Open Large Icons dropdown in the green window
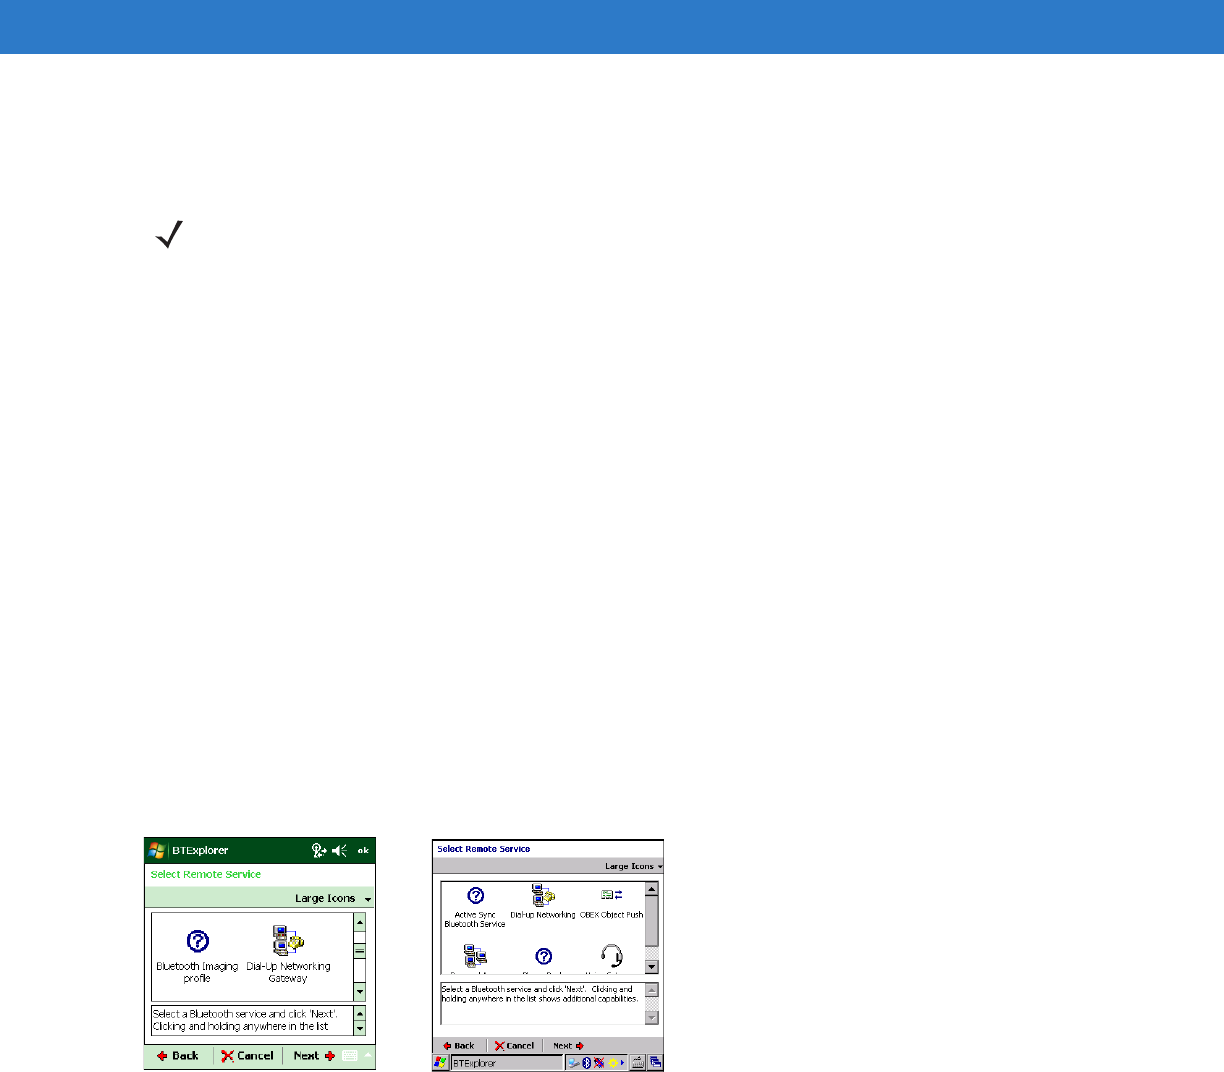Viewport: 1224px width, 1072px height. pos(333,898)
